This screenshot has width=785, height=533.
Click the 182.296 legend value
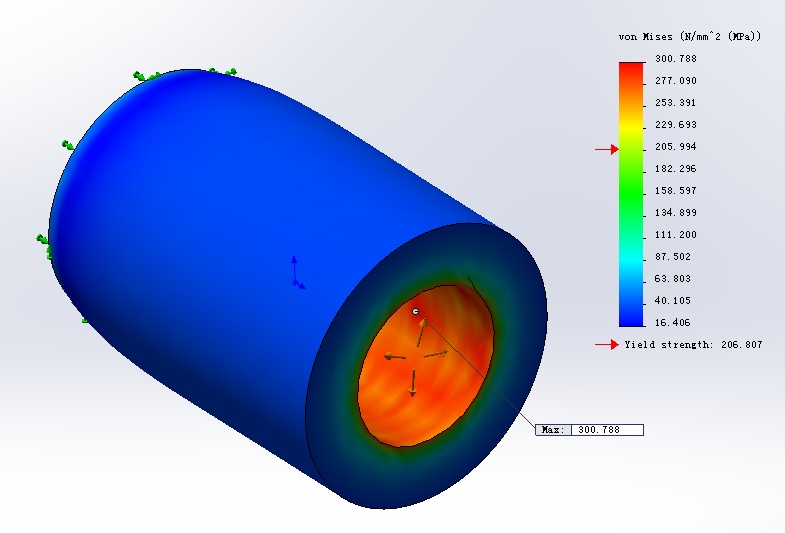[x=676, y=169]
